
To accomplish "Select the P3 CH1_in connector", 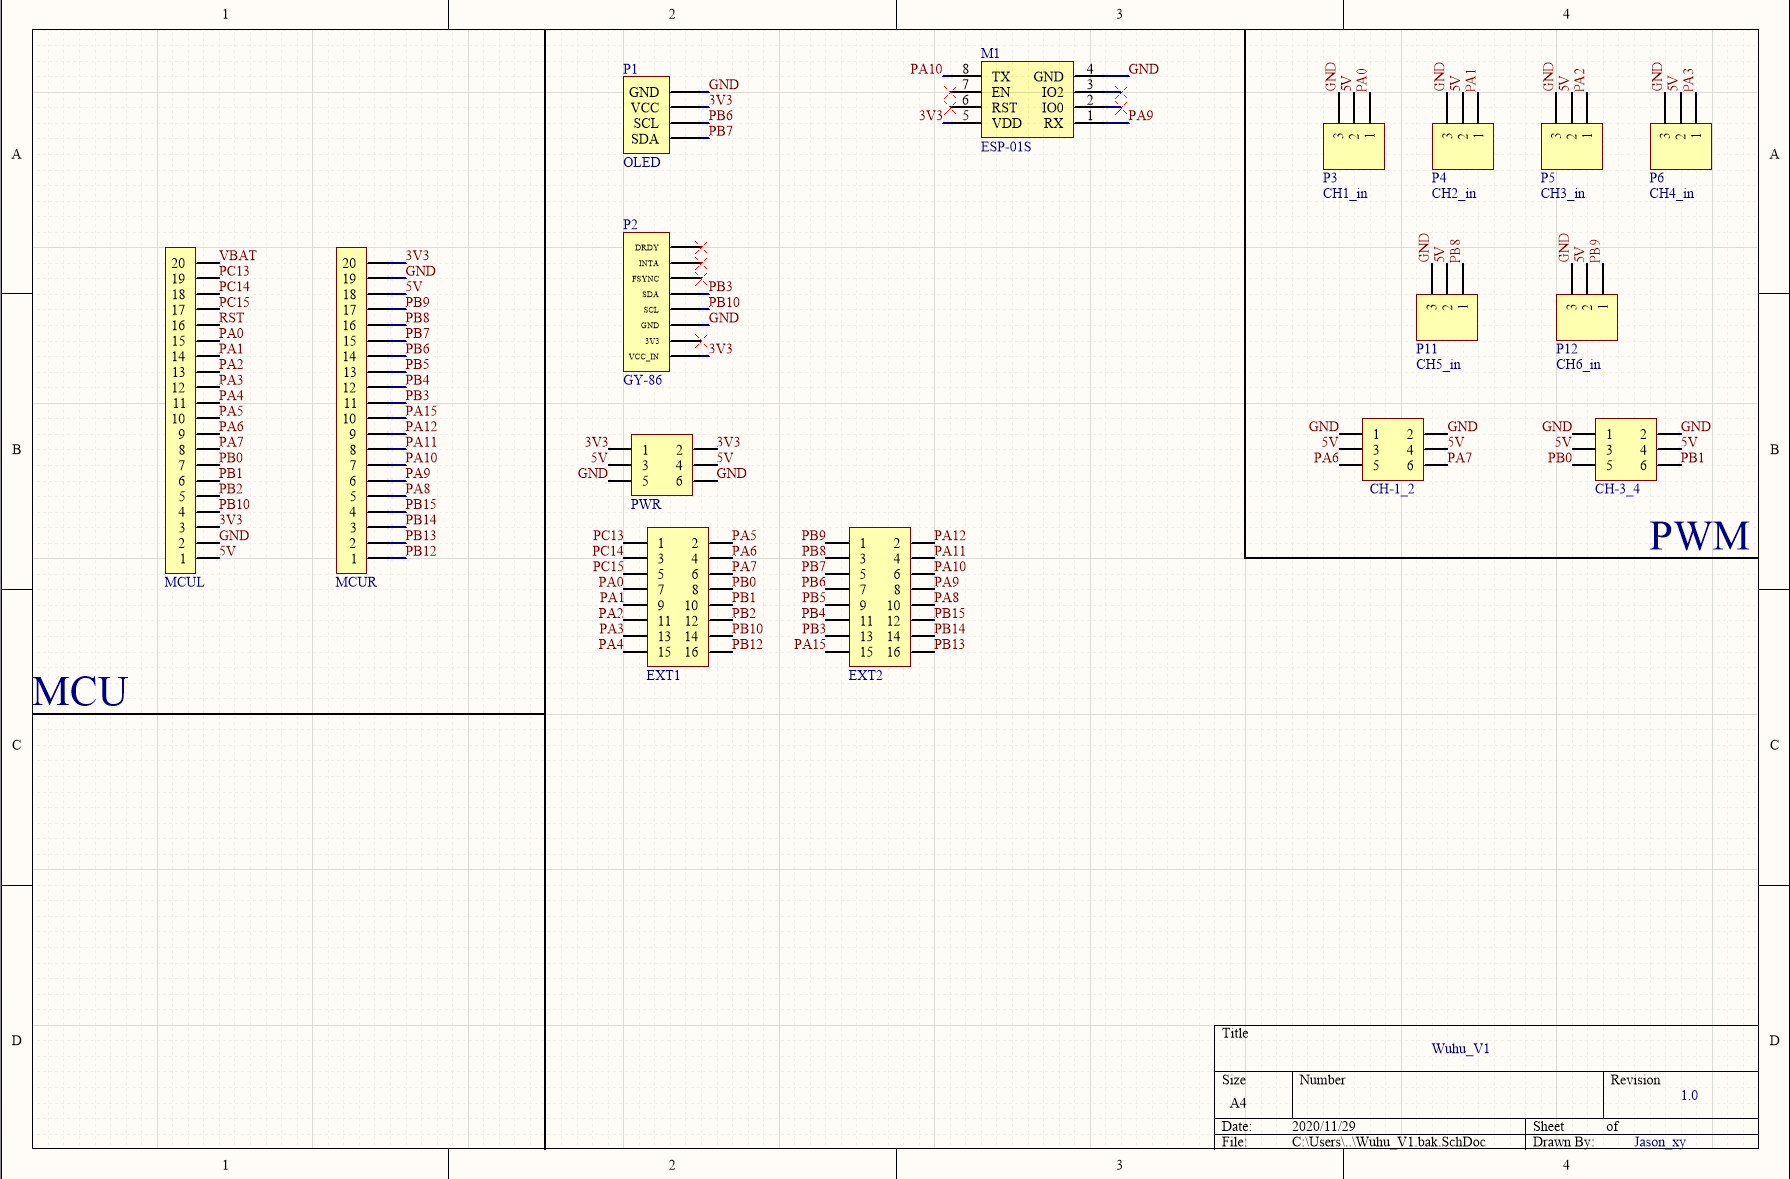I will (x=1354, y=146).
